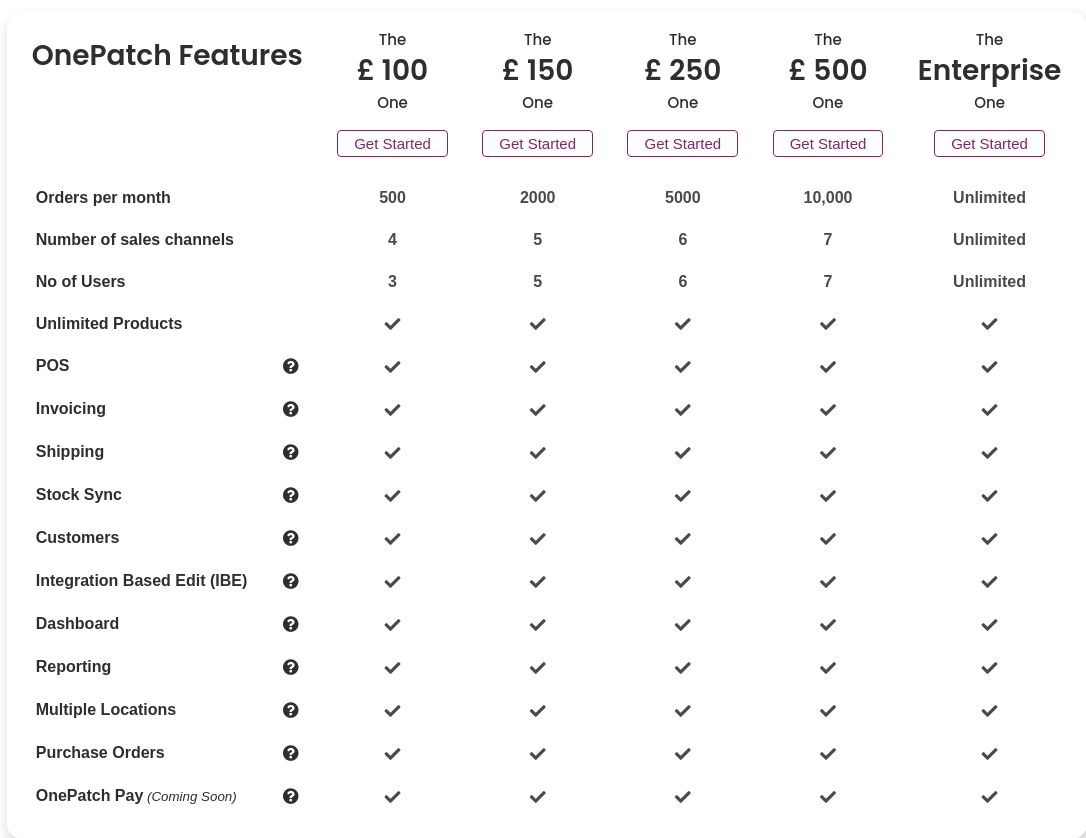Click the OnePatch Features heading
Viewport: 1086px width, 838px height.
(x=167, y=56)
